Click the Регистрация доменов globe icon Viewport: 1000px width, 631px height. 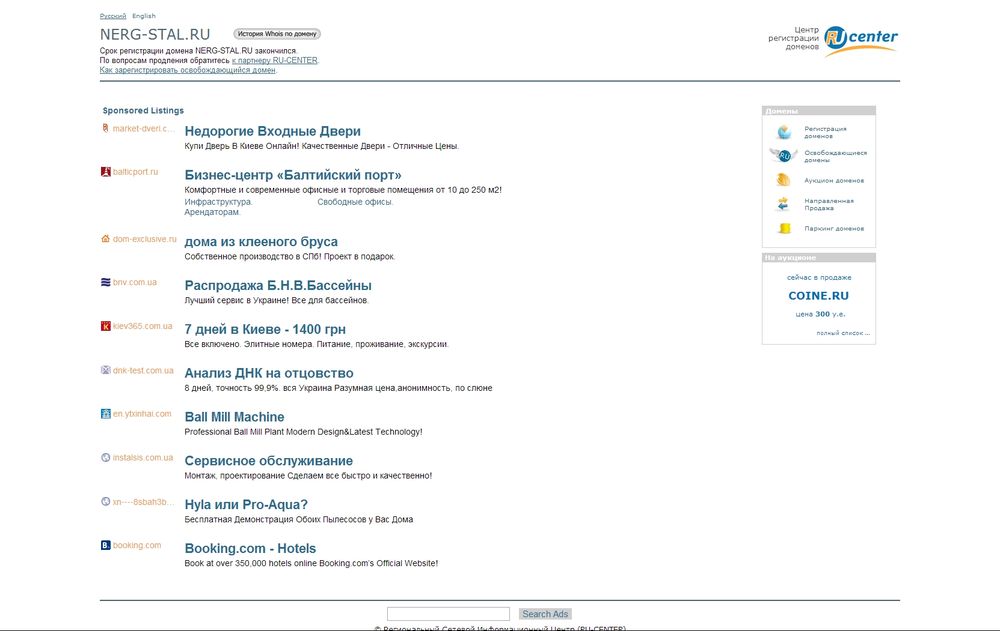point(784,132)
